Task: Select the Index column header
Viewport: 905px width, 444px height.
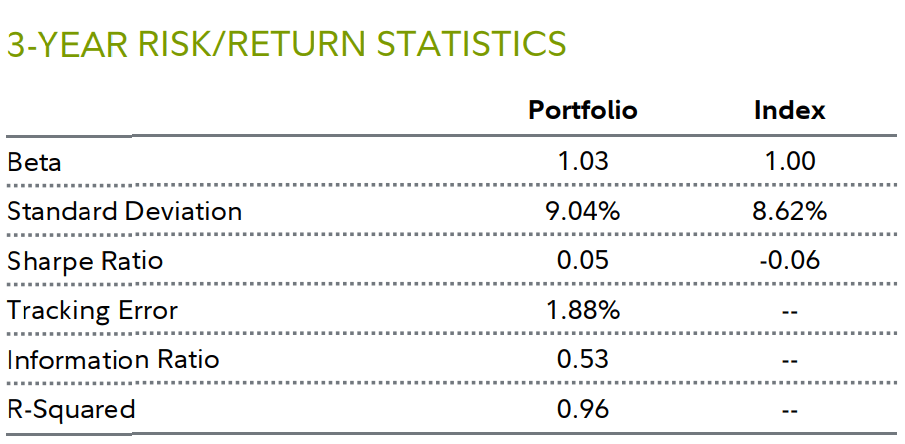Action: coord(789,110)
